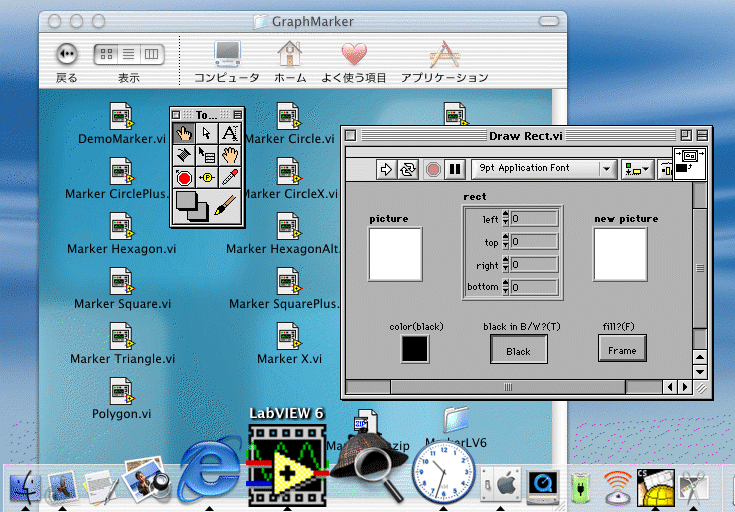Image resolution: width=735 pixels, height=512 pixels.
Task: Click the rect 'top' numeric field
Action: [534, 241]
